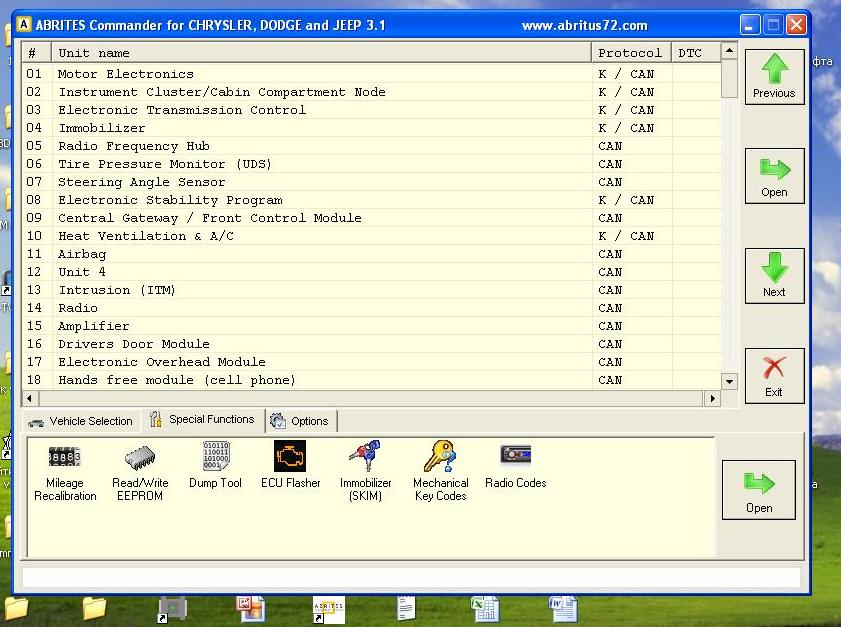Open the Options tab

(300, 422)
